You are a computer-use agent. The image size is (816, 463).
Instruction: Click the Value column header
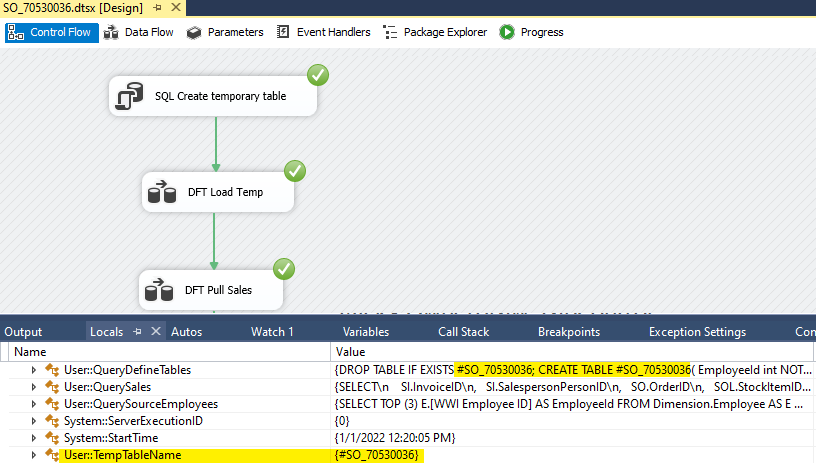[x=571, y=352]
